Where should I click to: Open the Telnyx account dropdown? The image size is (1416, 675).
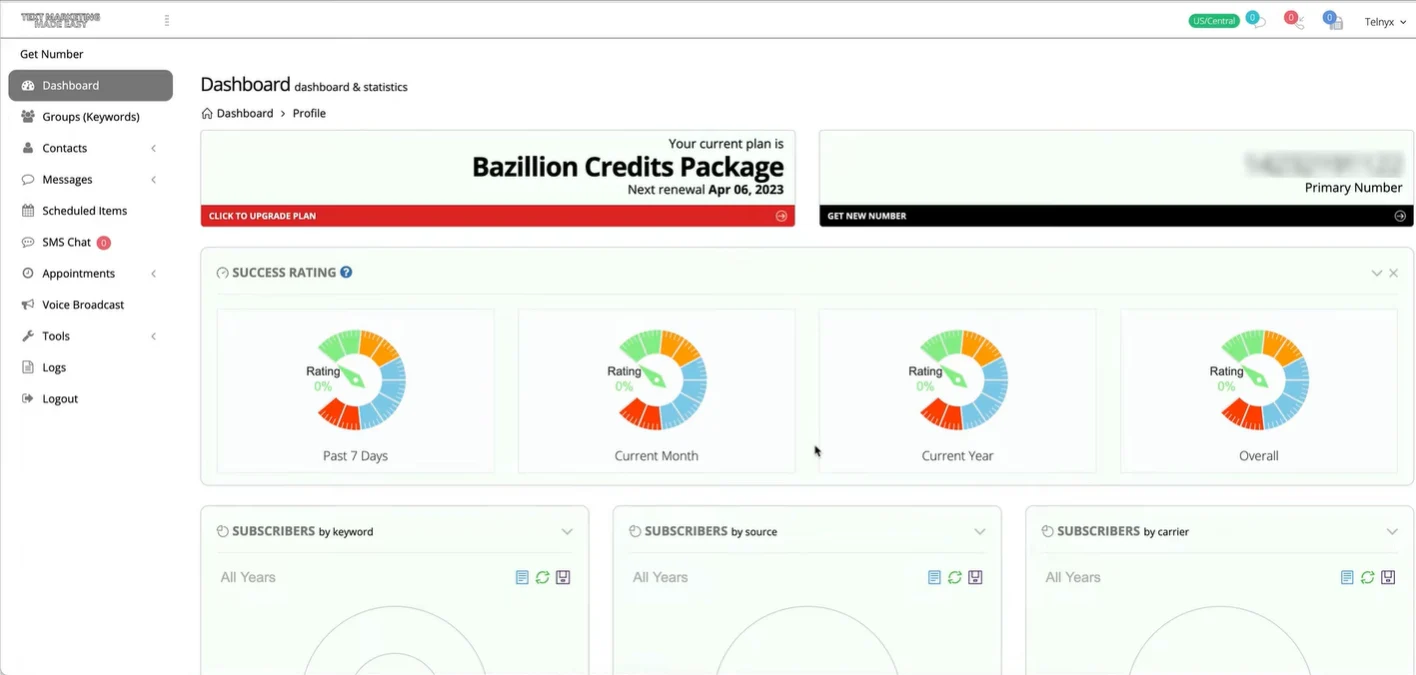(1385, 22)
